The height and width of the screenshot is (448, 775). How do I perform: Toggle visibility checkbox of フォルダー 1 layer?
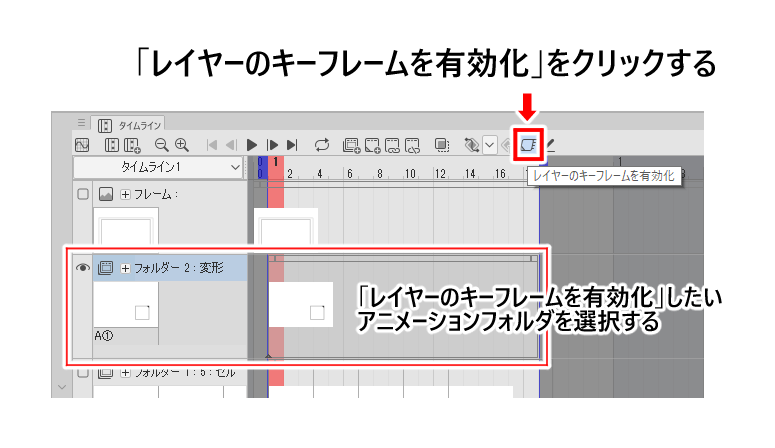(x=83, y=374)
